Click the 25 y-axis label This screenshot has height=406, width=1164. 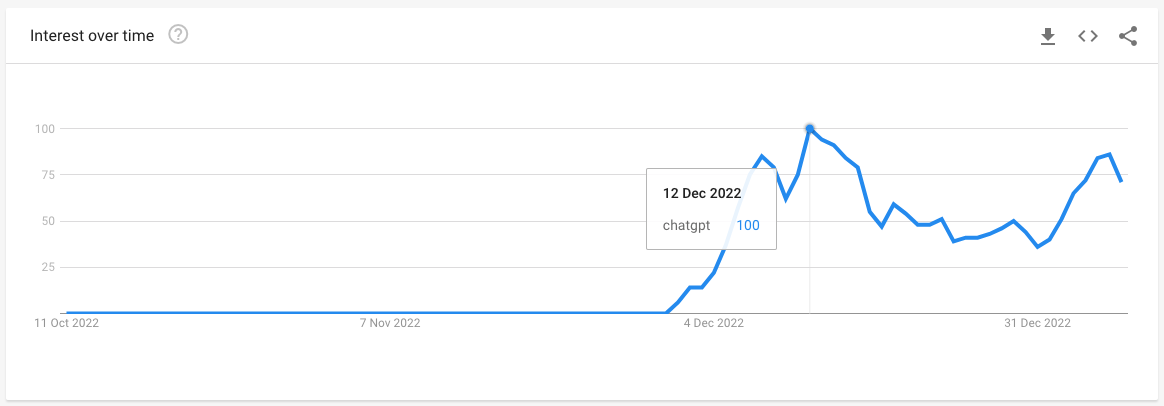47,267
